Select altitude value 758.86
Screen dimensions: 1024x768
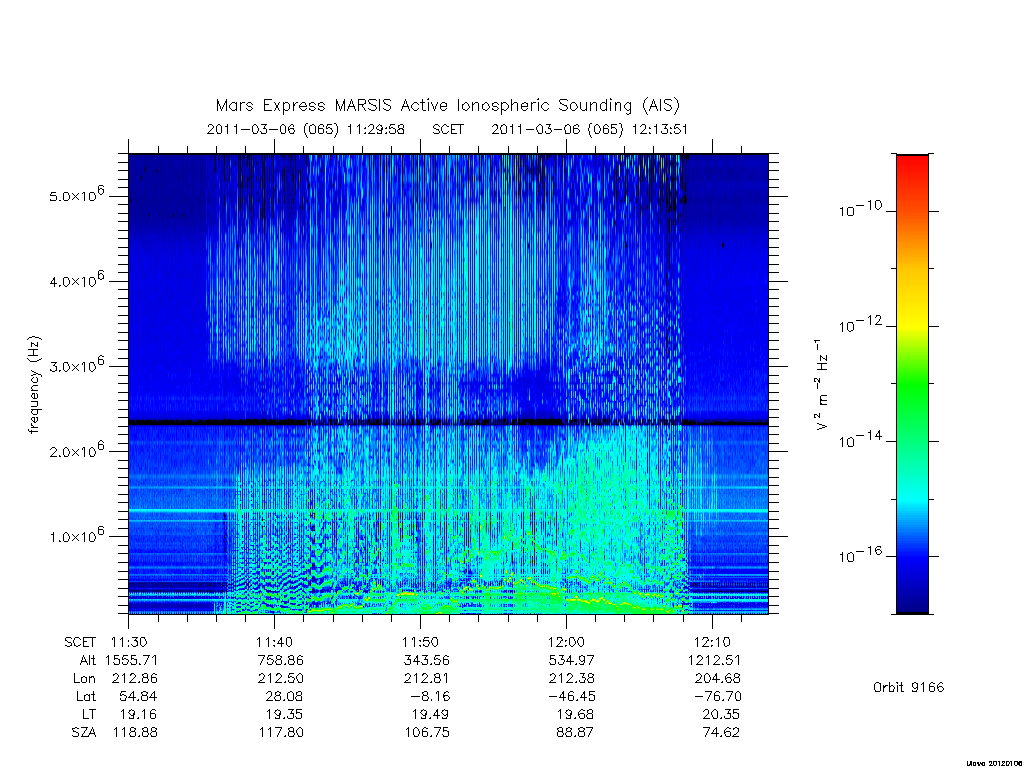click(280, 660)
